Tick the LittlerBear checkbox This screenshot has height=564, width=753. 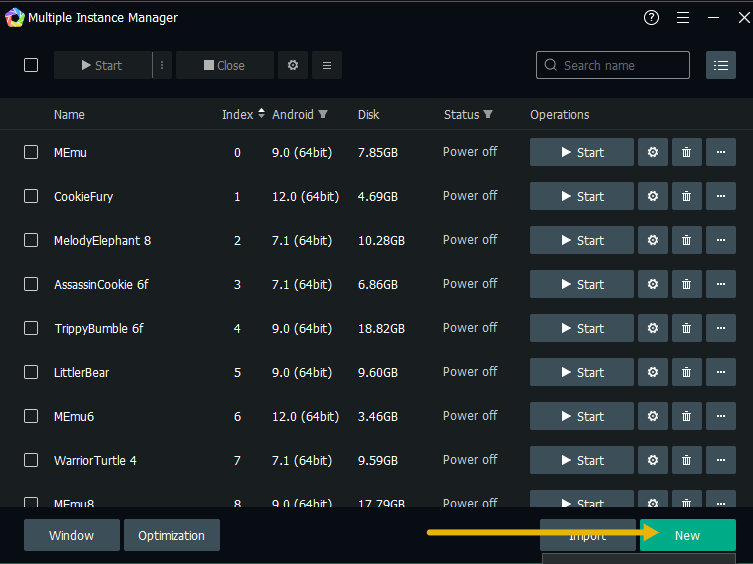coord(31,372)
